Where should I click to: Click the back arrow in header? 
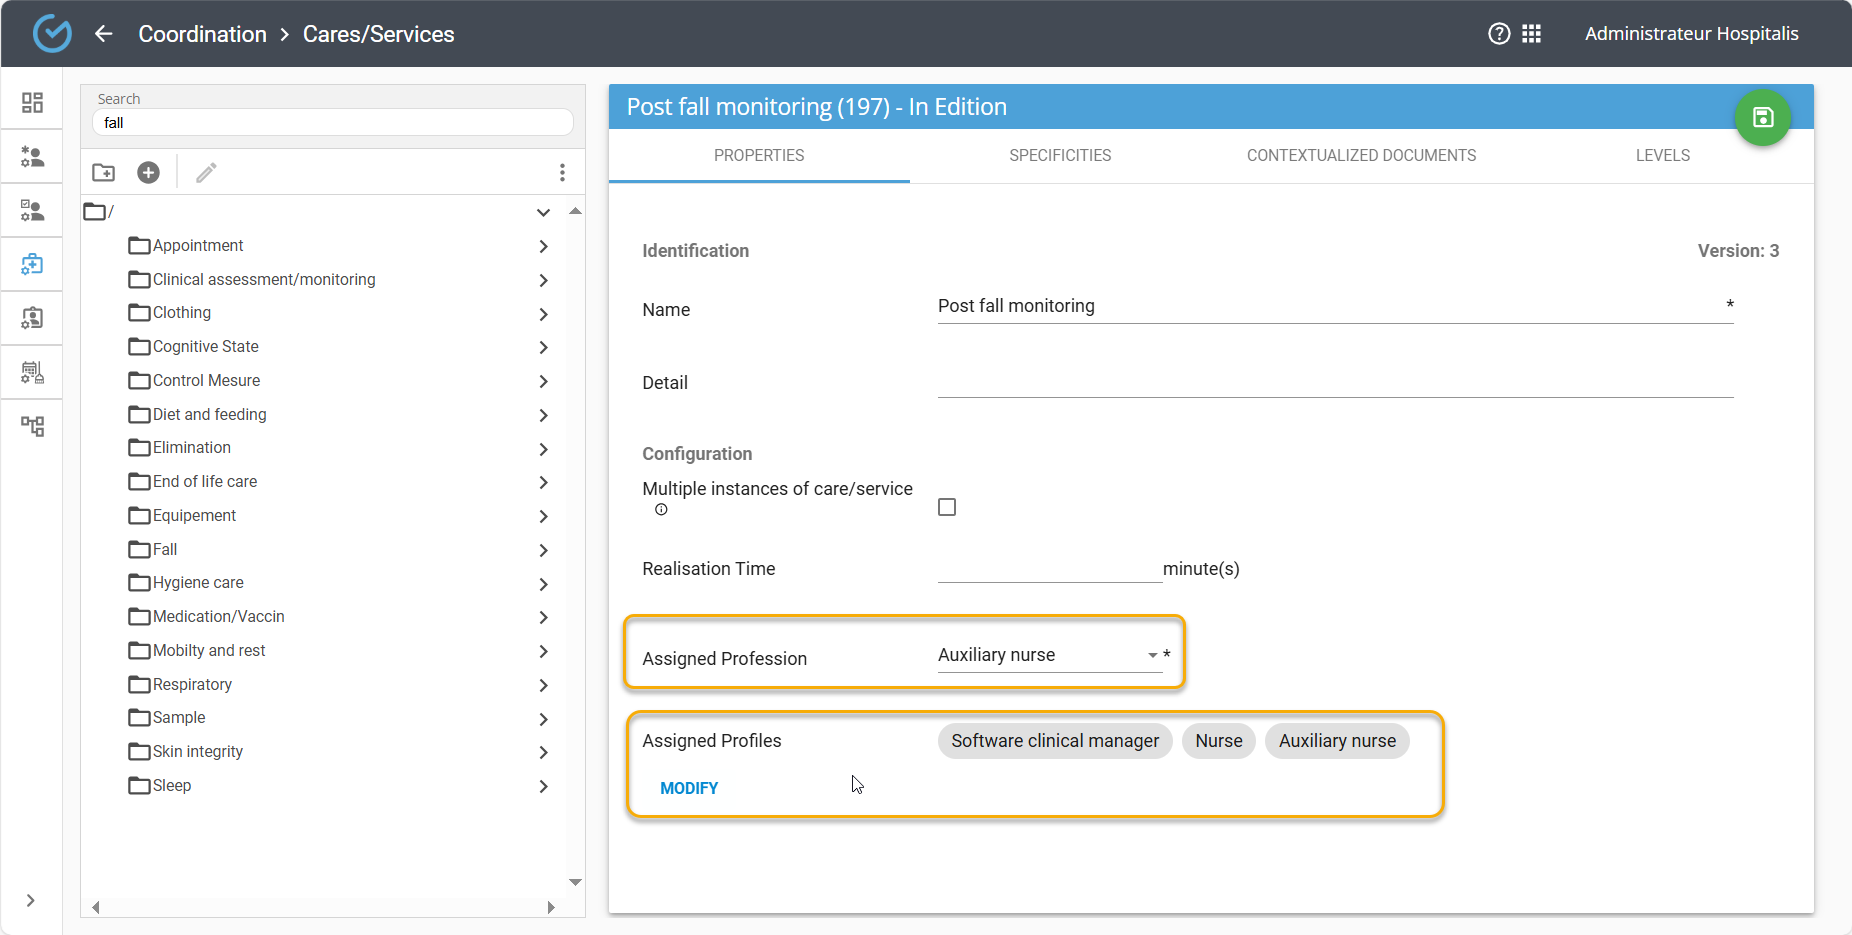[103, 34]
